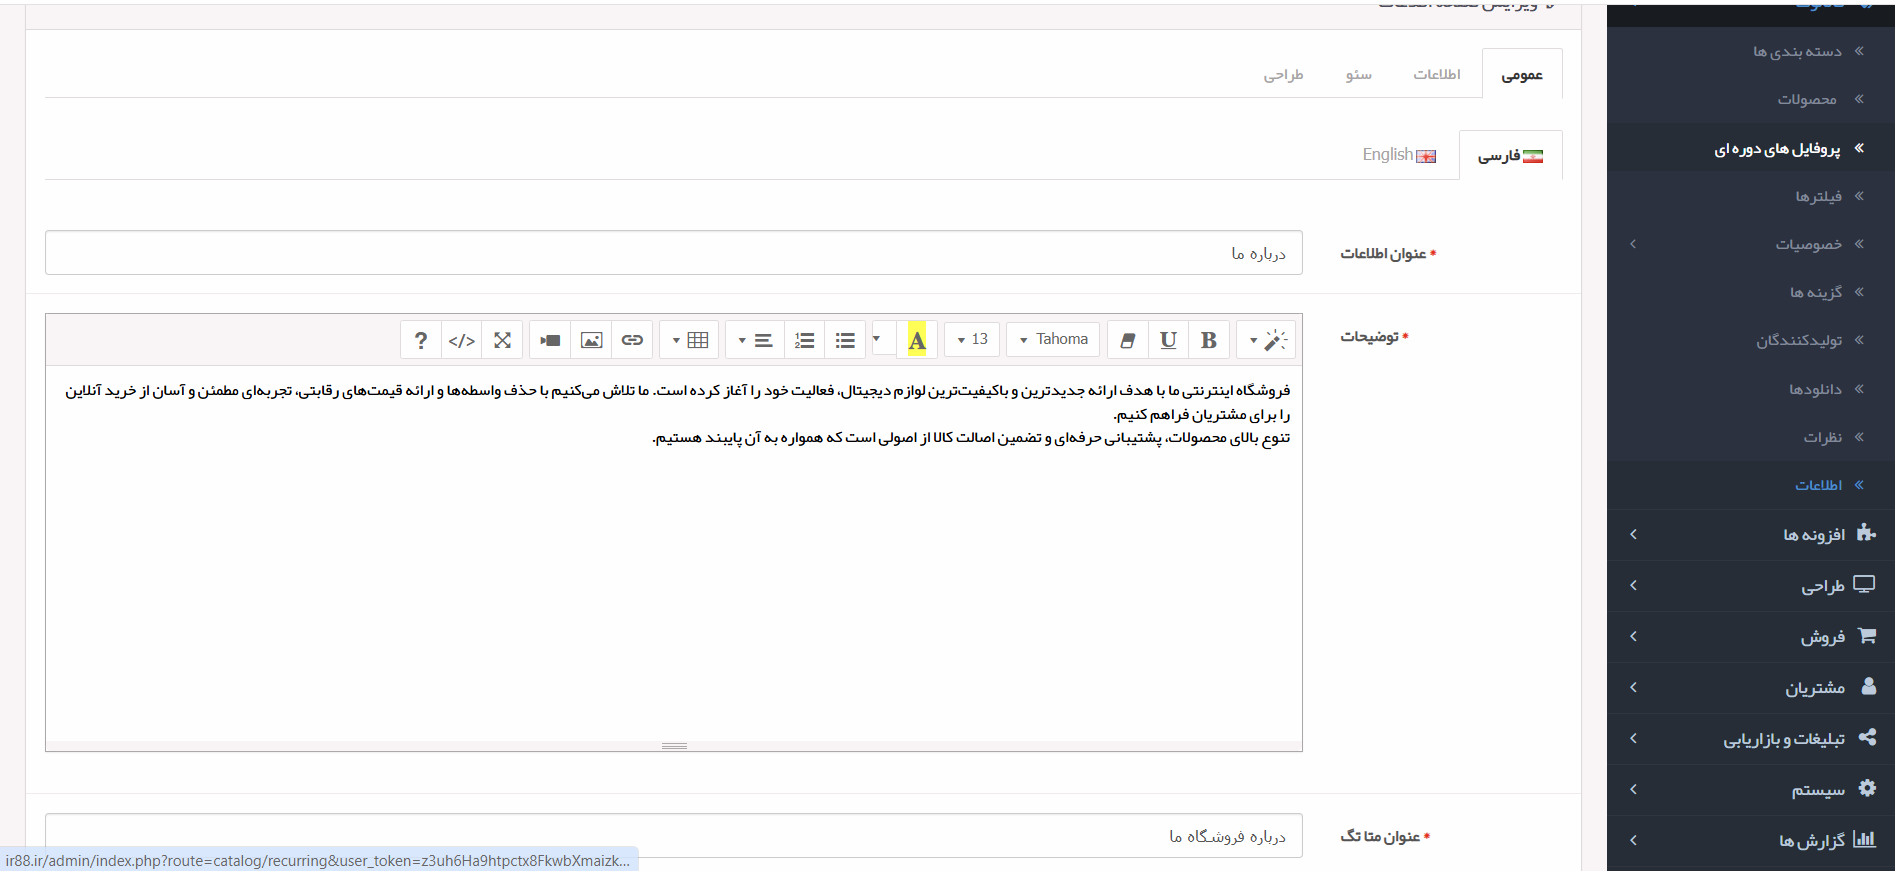
Task: Open the editor help (question mark) icon
Action: pyautogui.click(x=421, y=340)
